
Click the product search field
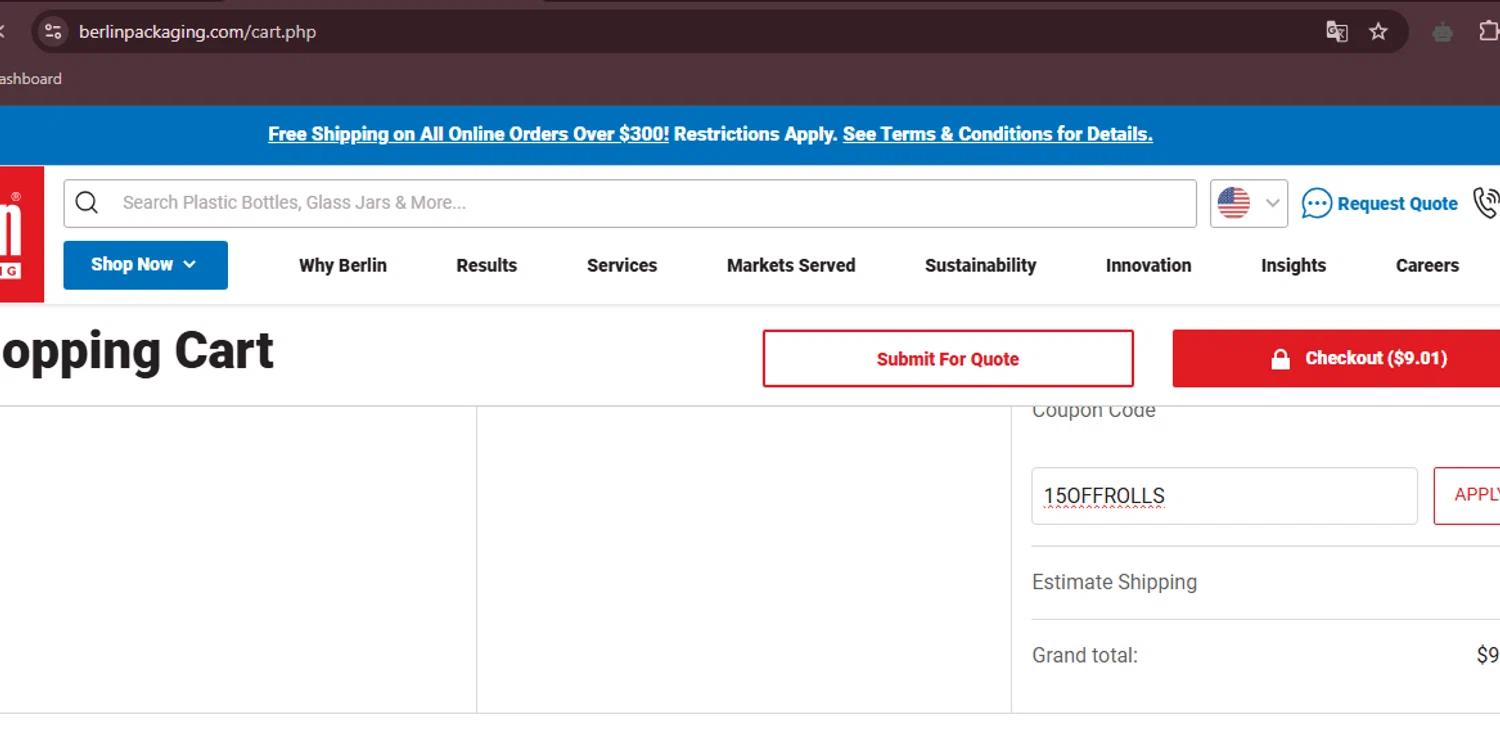click(630, 203)
